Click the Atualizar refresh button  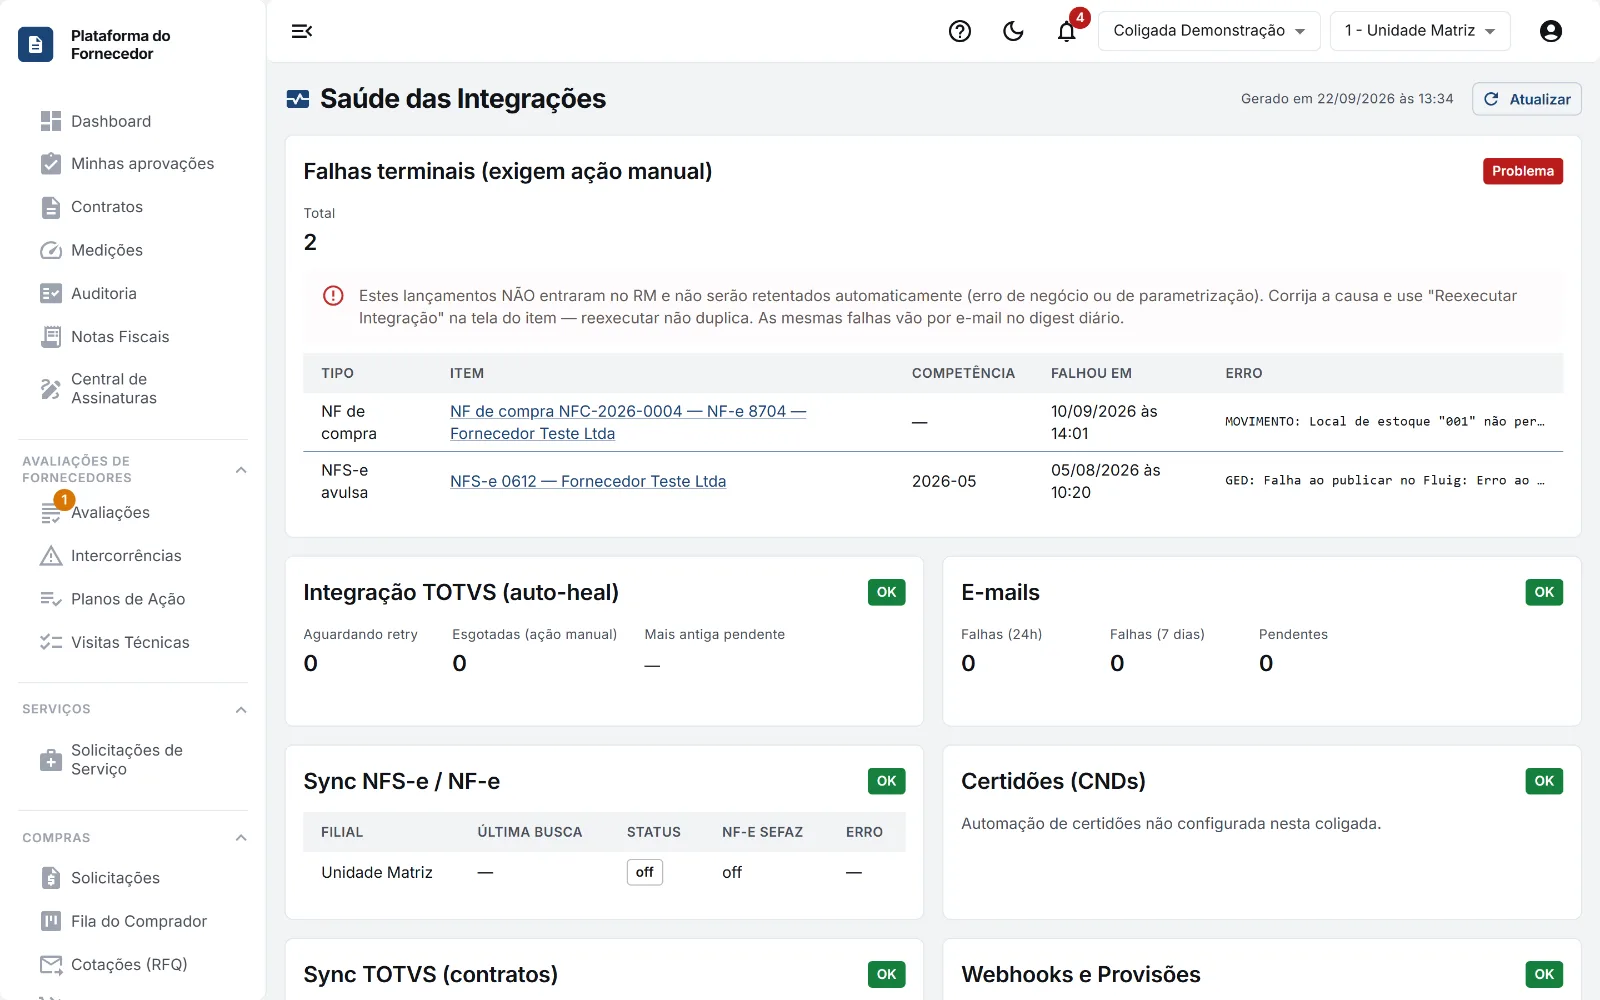click(x=1526, y=99)
